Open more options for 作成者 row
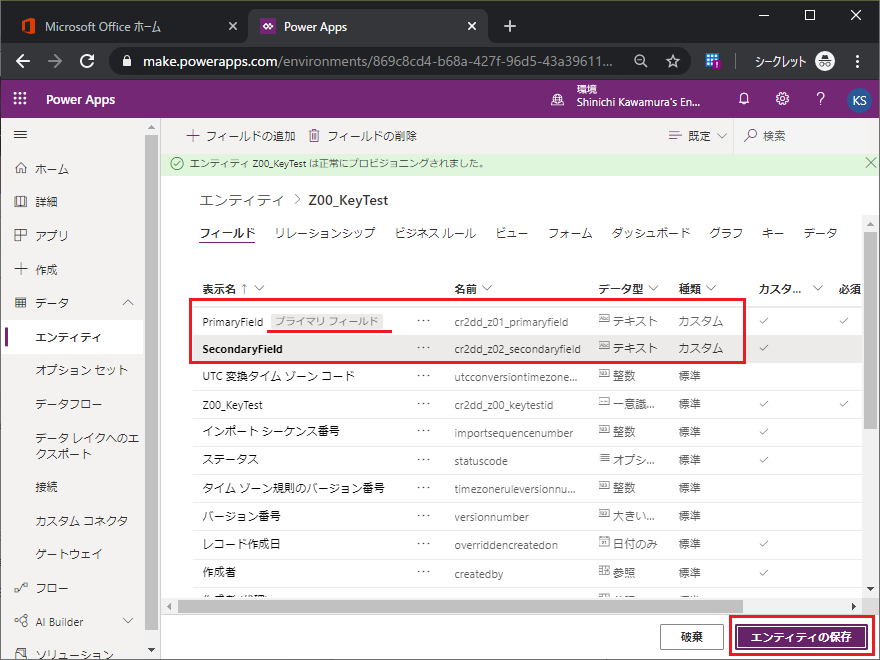This screenshot has height=660, width=880. click(x=424, y=572)
